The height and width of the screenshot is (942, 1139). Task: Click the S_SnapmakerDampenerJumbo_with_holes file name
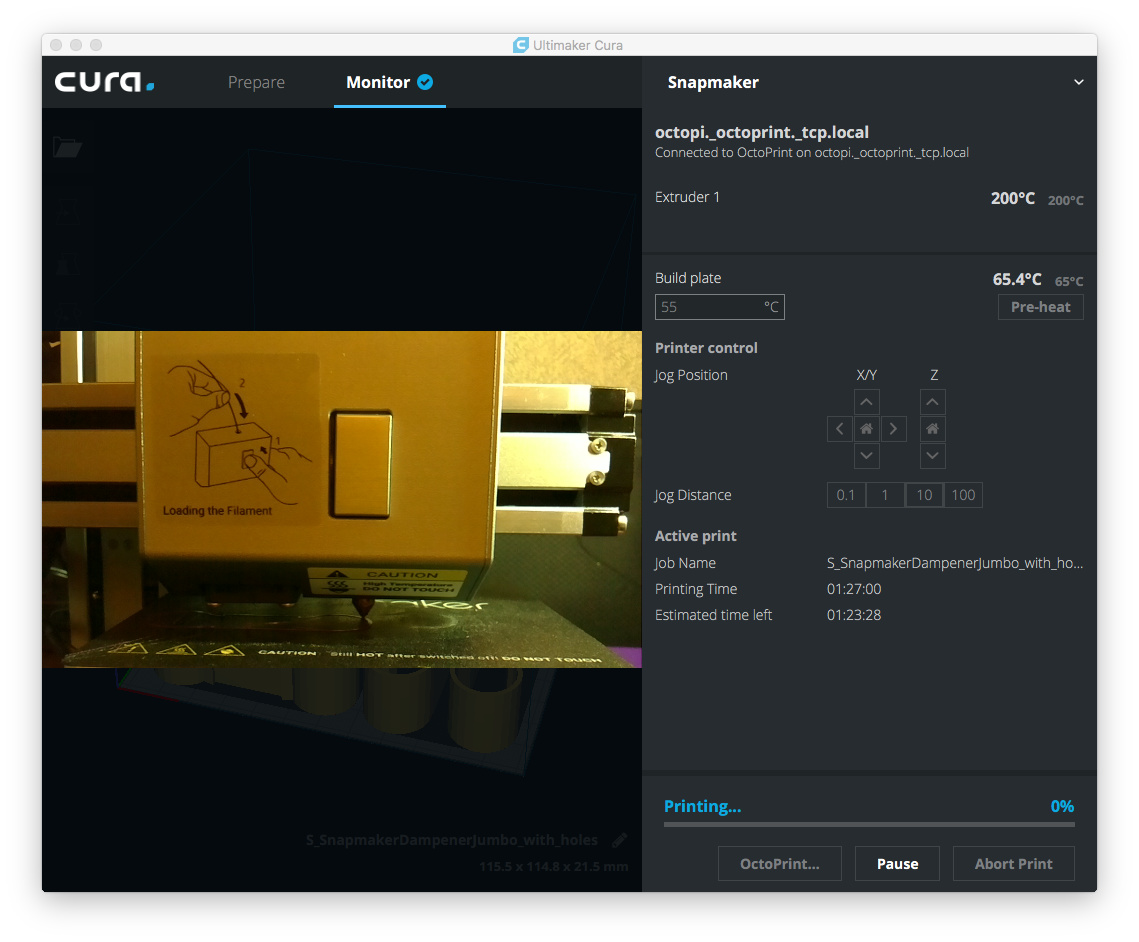452,840
